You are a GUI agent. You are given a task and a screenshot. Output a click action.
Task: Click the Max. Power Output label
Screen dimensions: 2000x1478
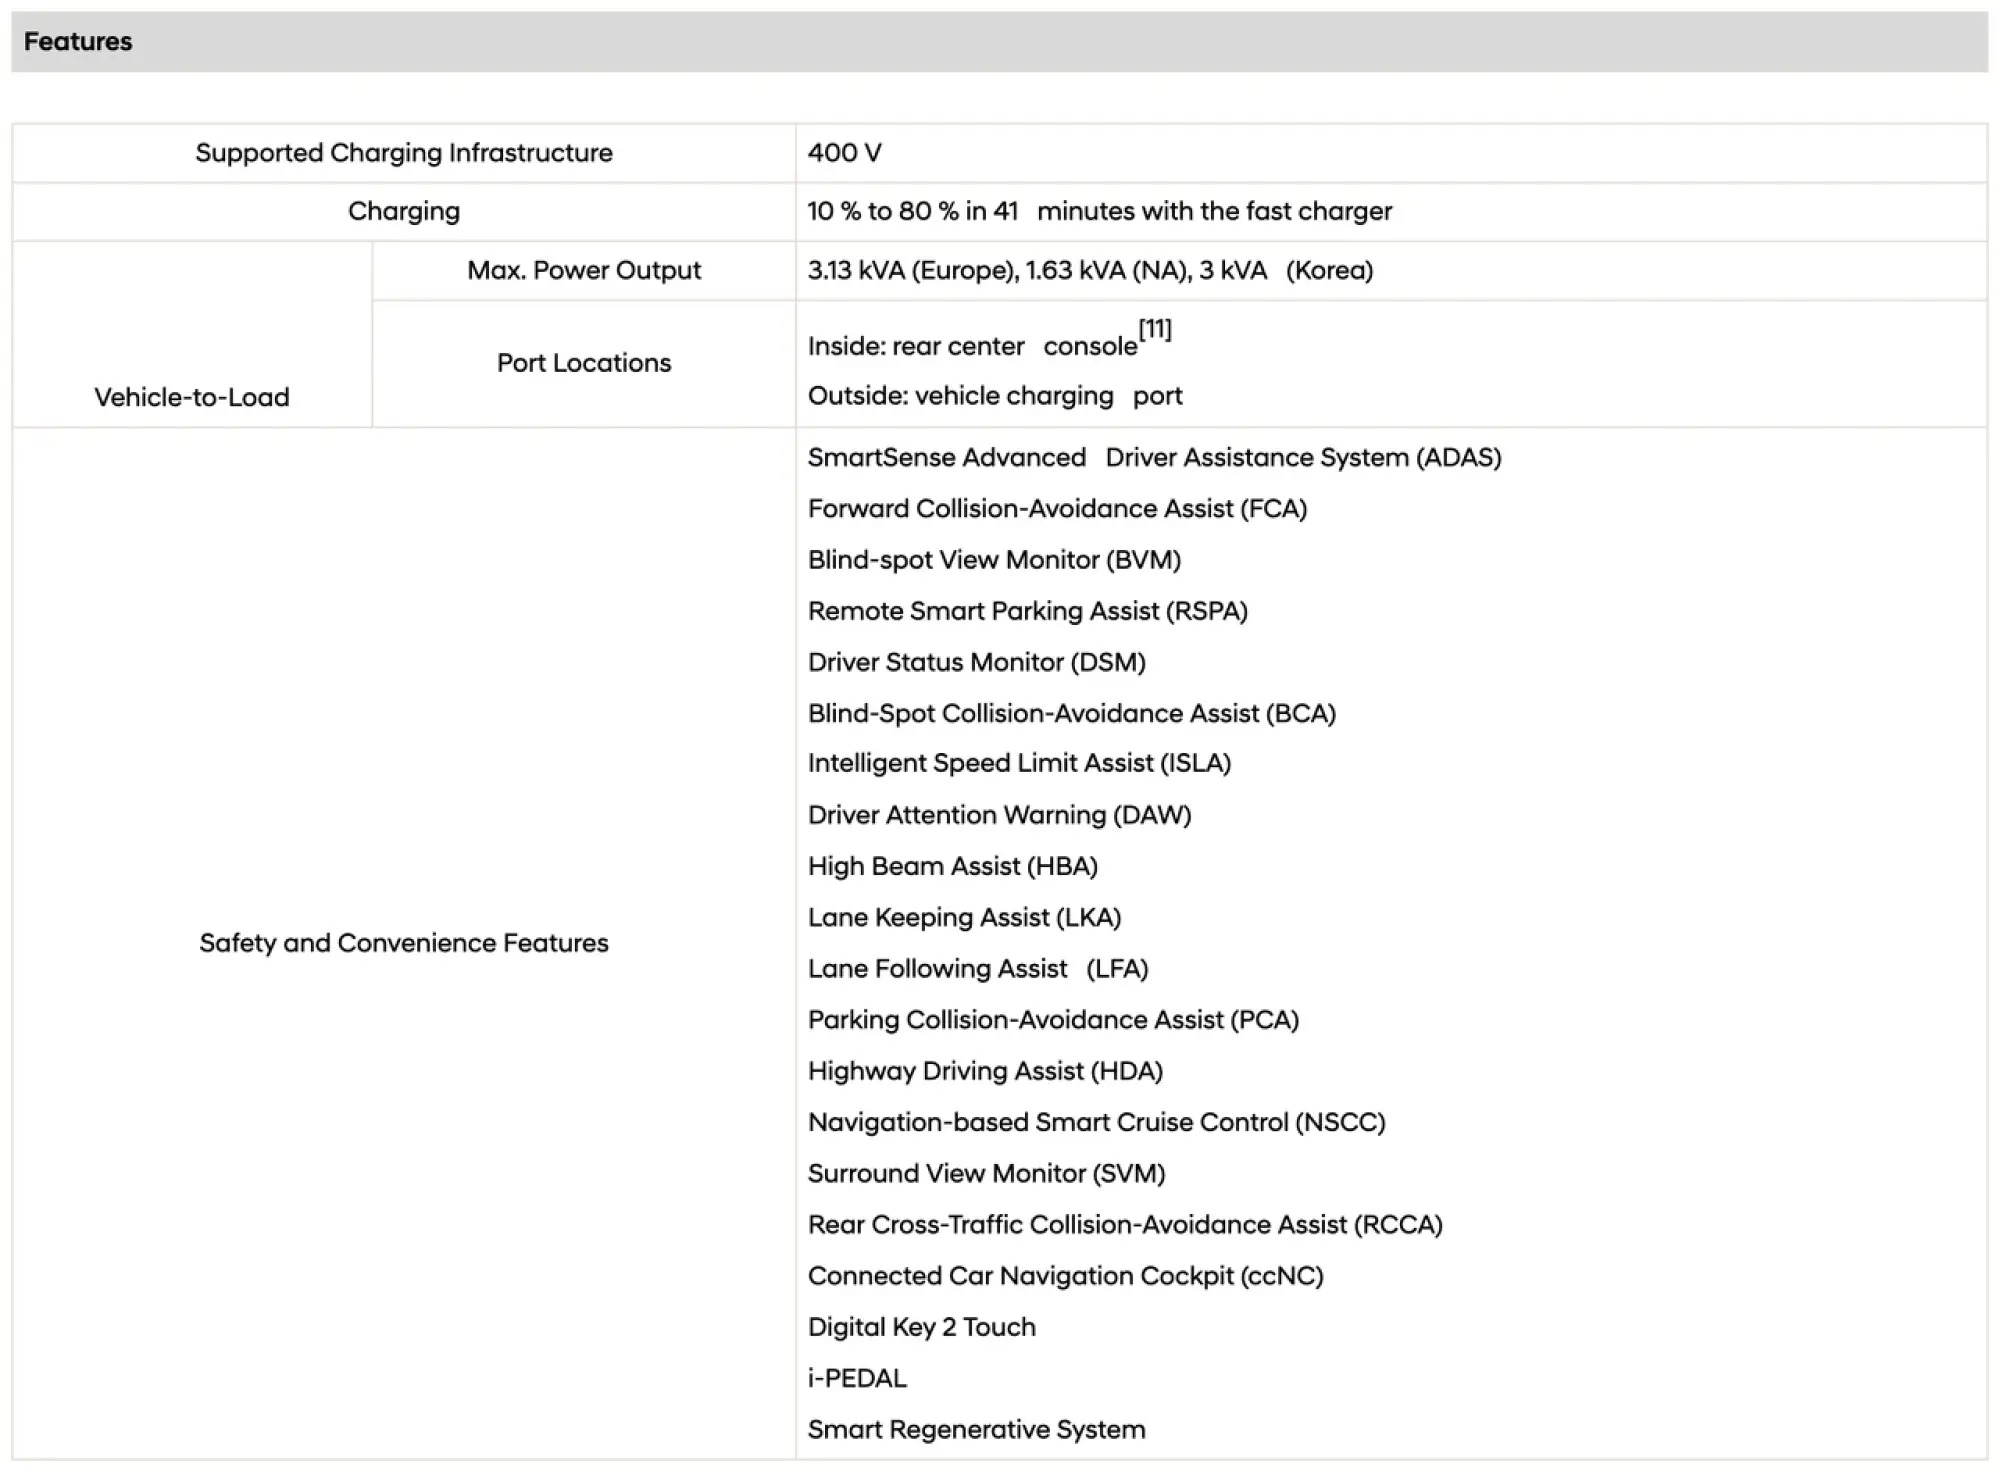584,270
